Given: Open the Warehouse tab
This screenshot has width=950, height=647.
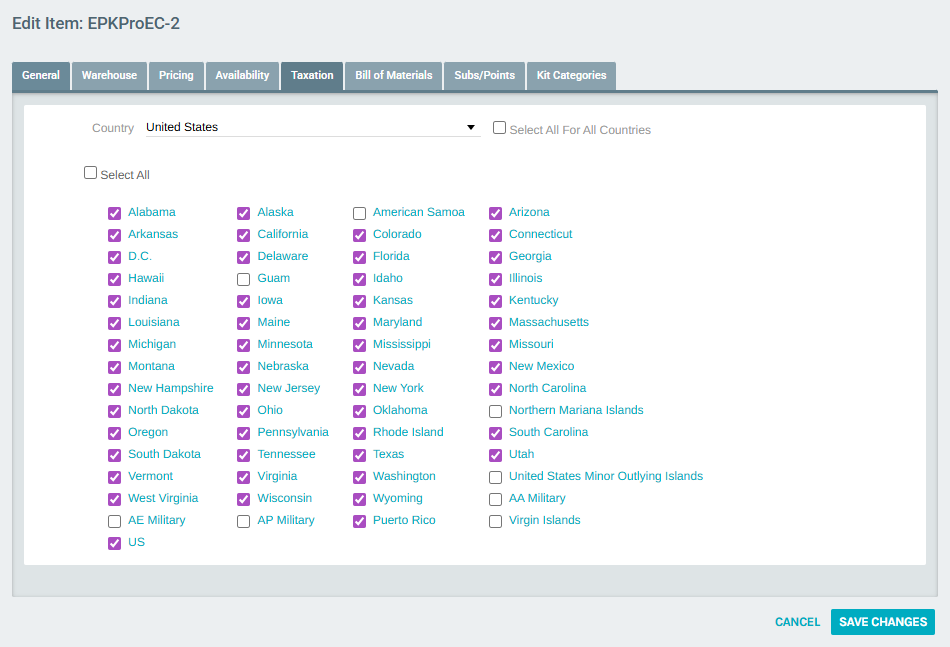Looking at the screenshot, I should [x=109, y=75].
